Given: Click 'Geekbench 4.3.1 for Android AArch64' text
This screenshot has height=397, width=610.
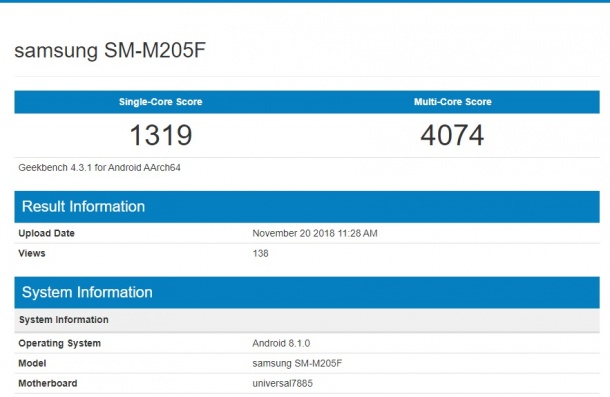Looking at the screenshot, I should (x=99, y=168).
